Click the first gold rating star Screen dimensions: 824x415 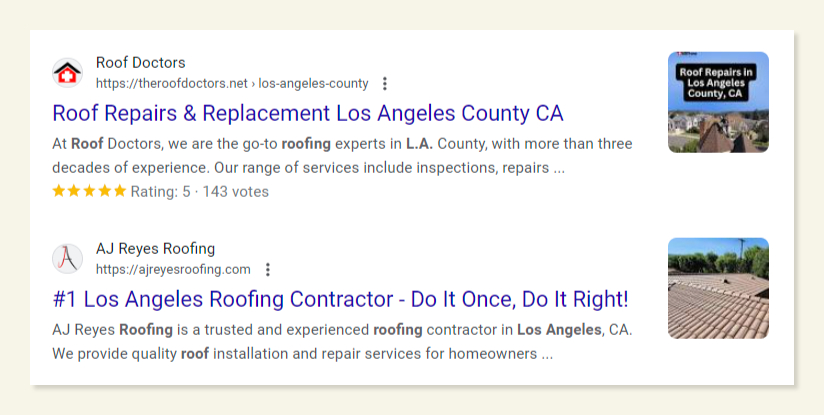click(x=59, y=191)
